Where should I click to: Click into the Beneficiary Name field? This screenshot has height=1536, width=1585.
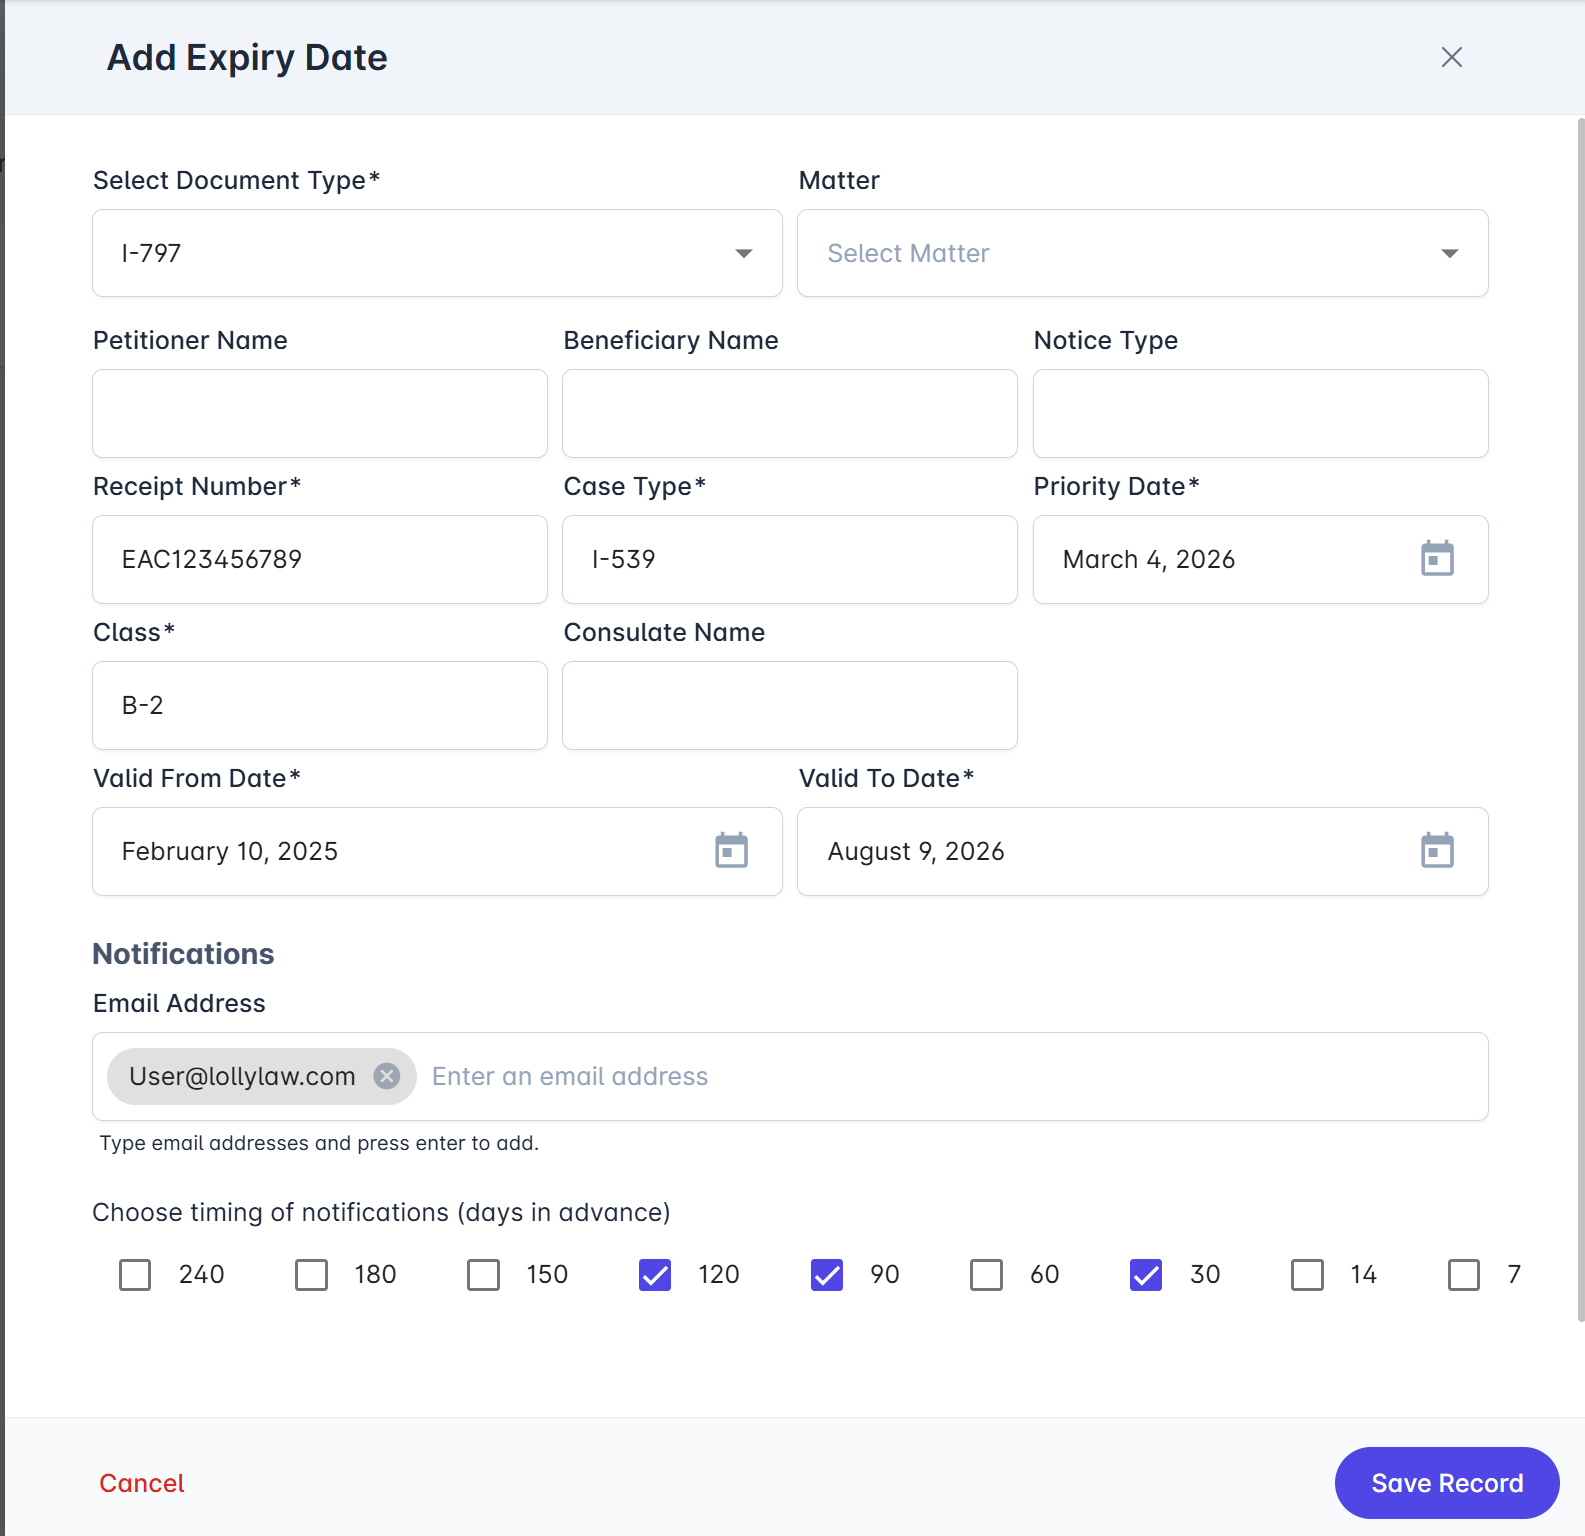[790, 414]
